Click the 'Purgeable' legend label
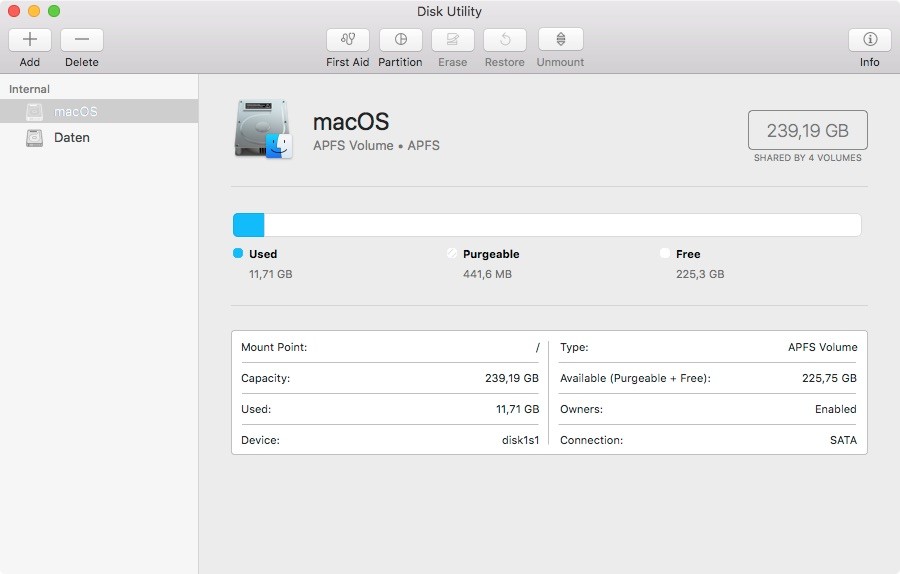This screenshot has width=900, height=574. pos(491,254)
